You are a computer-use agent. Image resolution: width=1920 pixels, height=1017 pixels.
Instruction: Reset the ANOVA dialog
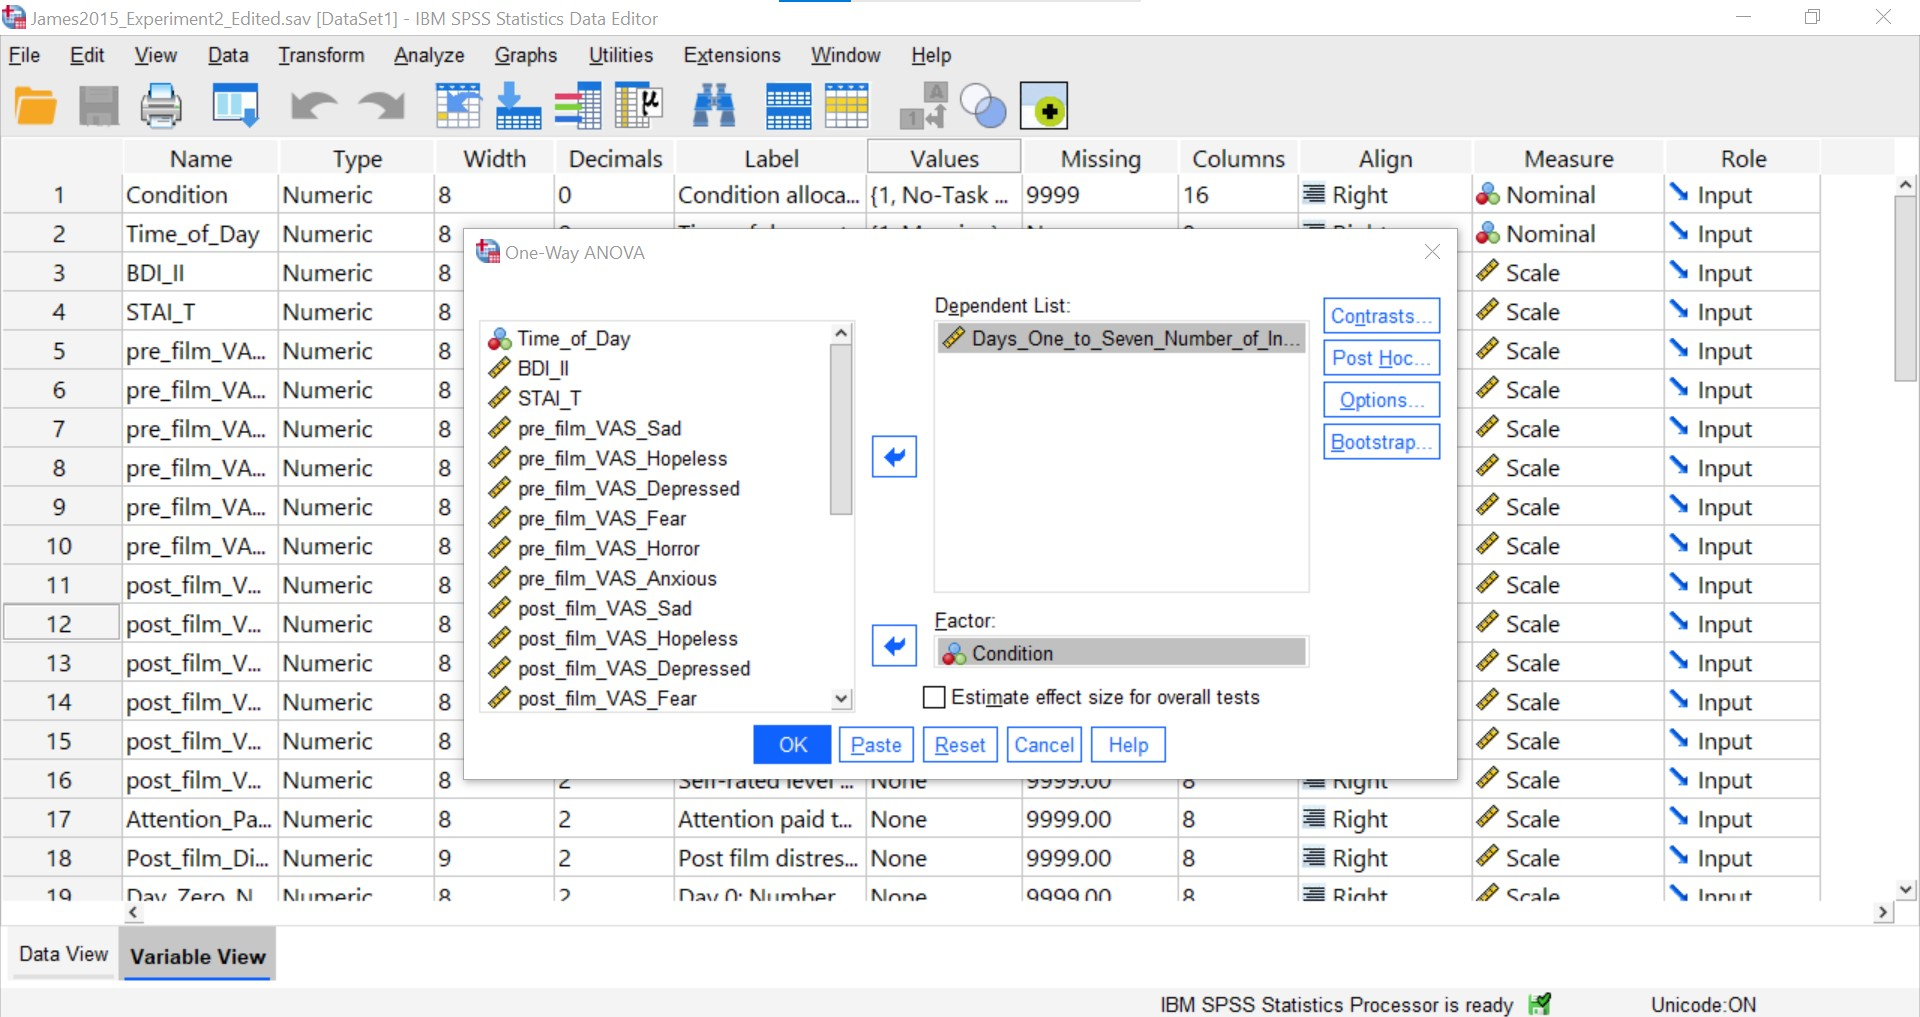click(960, 745)
